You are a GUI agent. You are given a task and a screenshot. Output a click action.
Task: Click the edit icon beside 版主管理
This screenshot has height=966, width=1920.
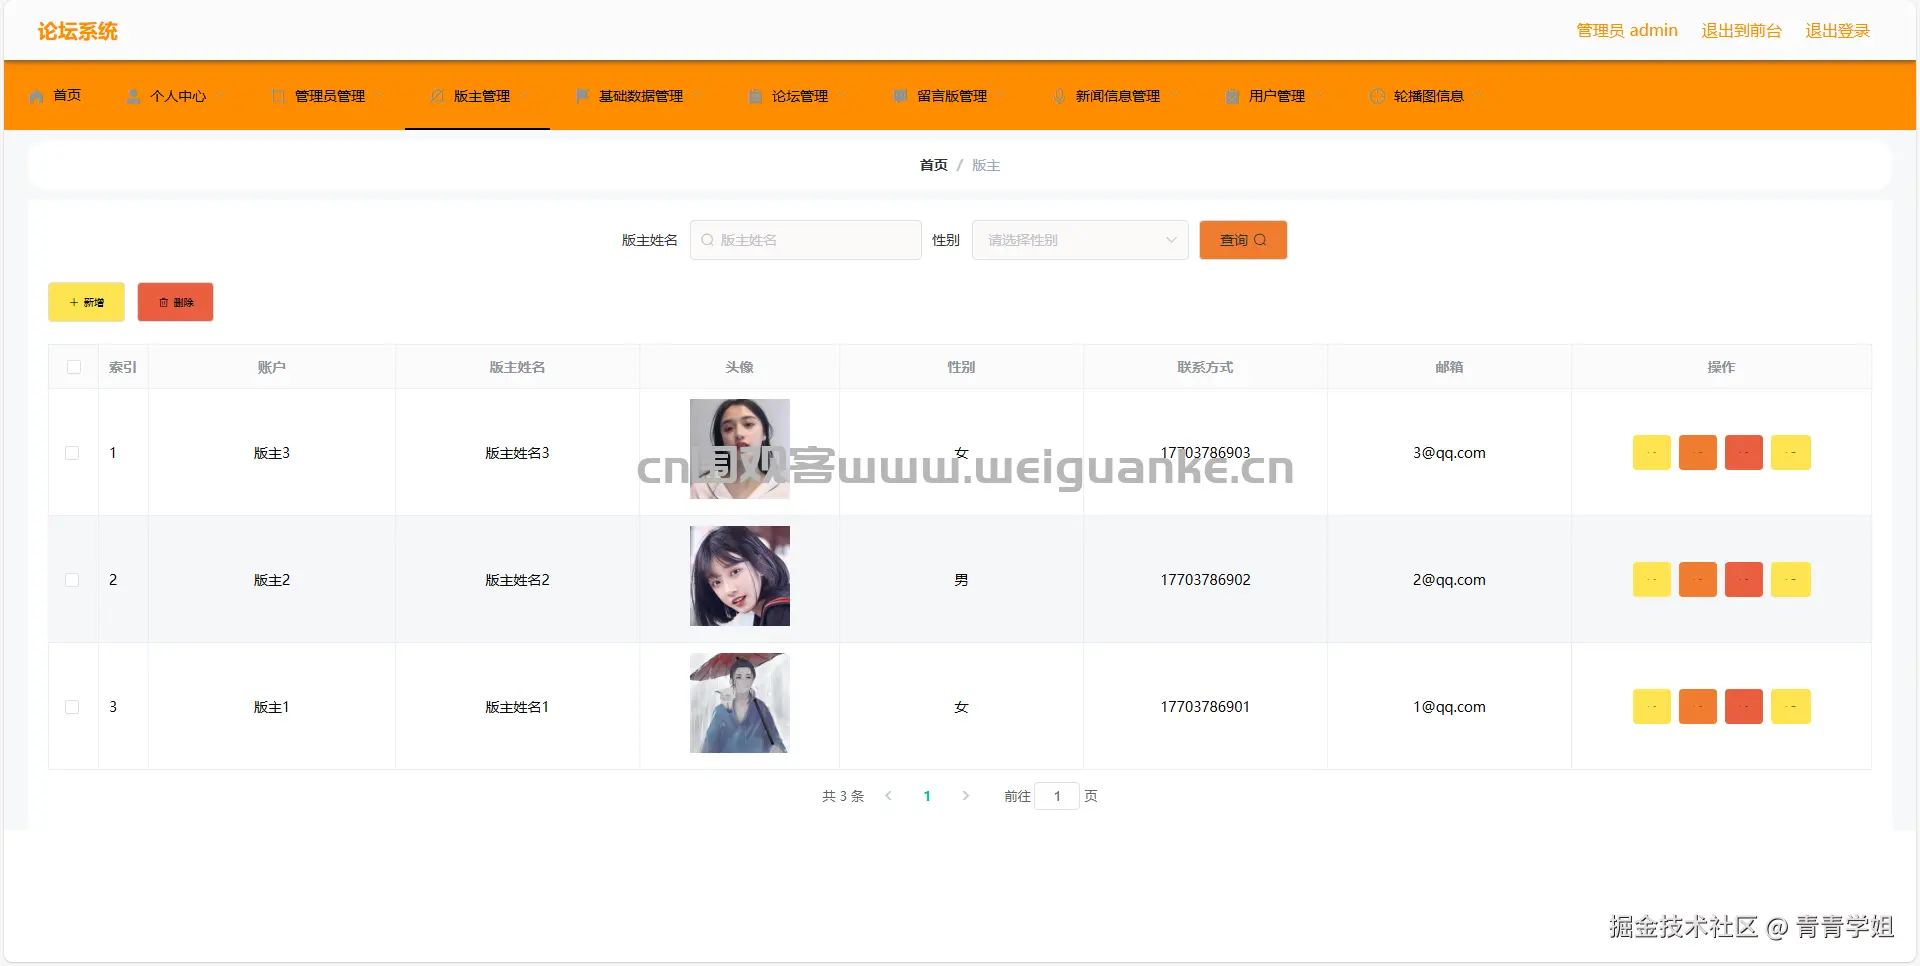coord(437,96)
